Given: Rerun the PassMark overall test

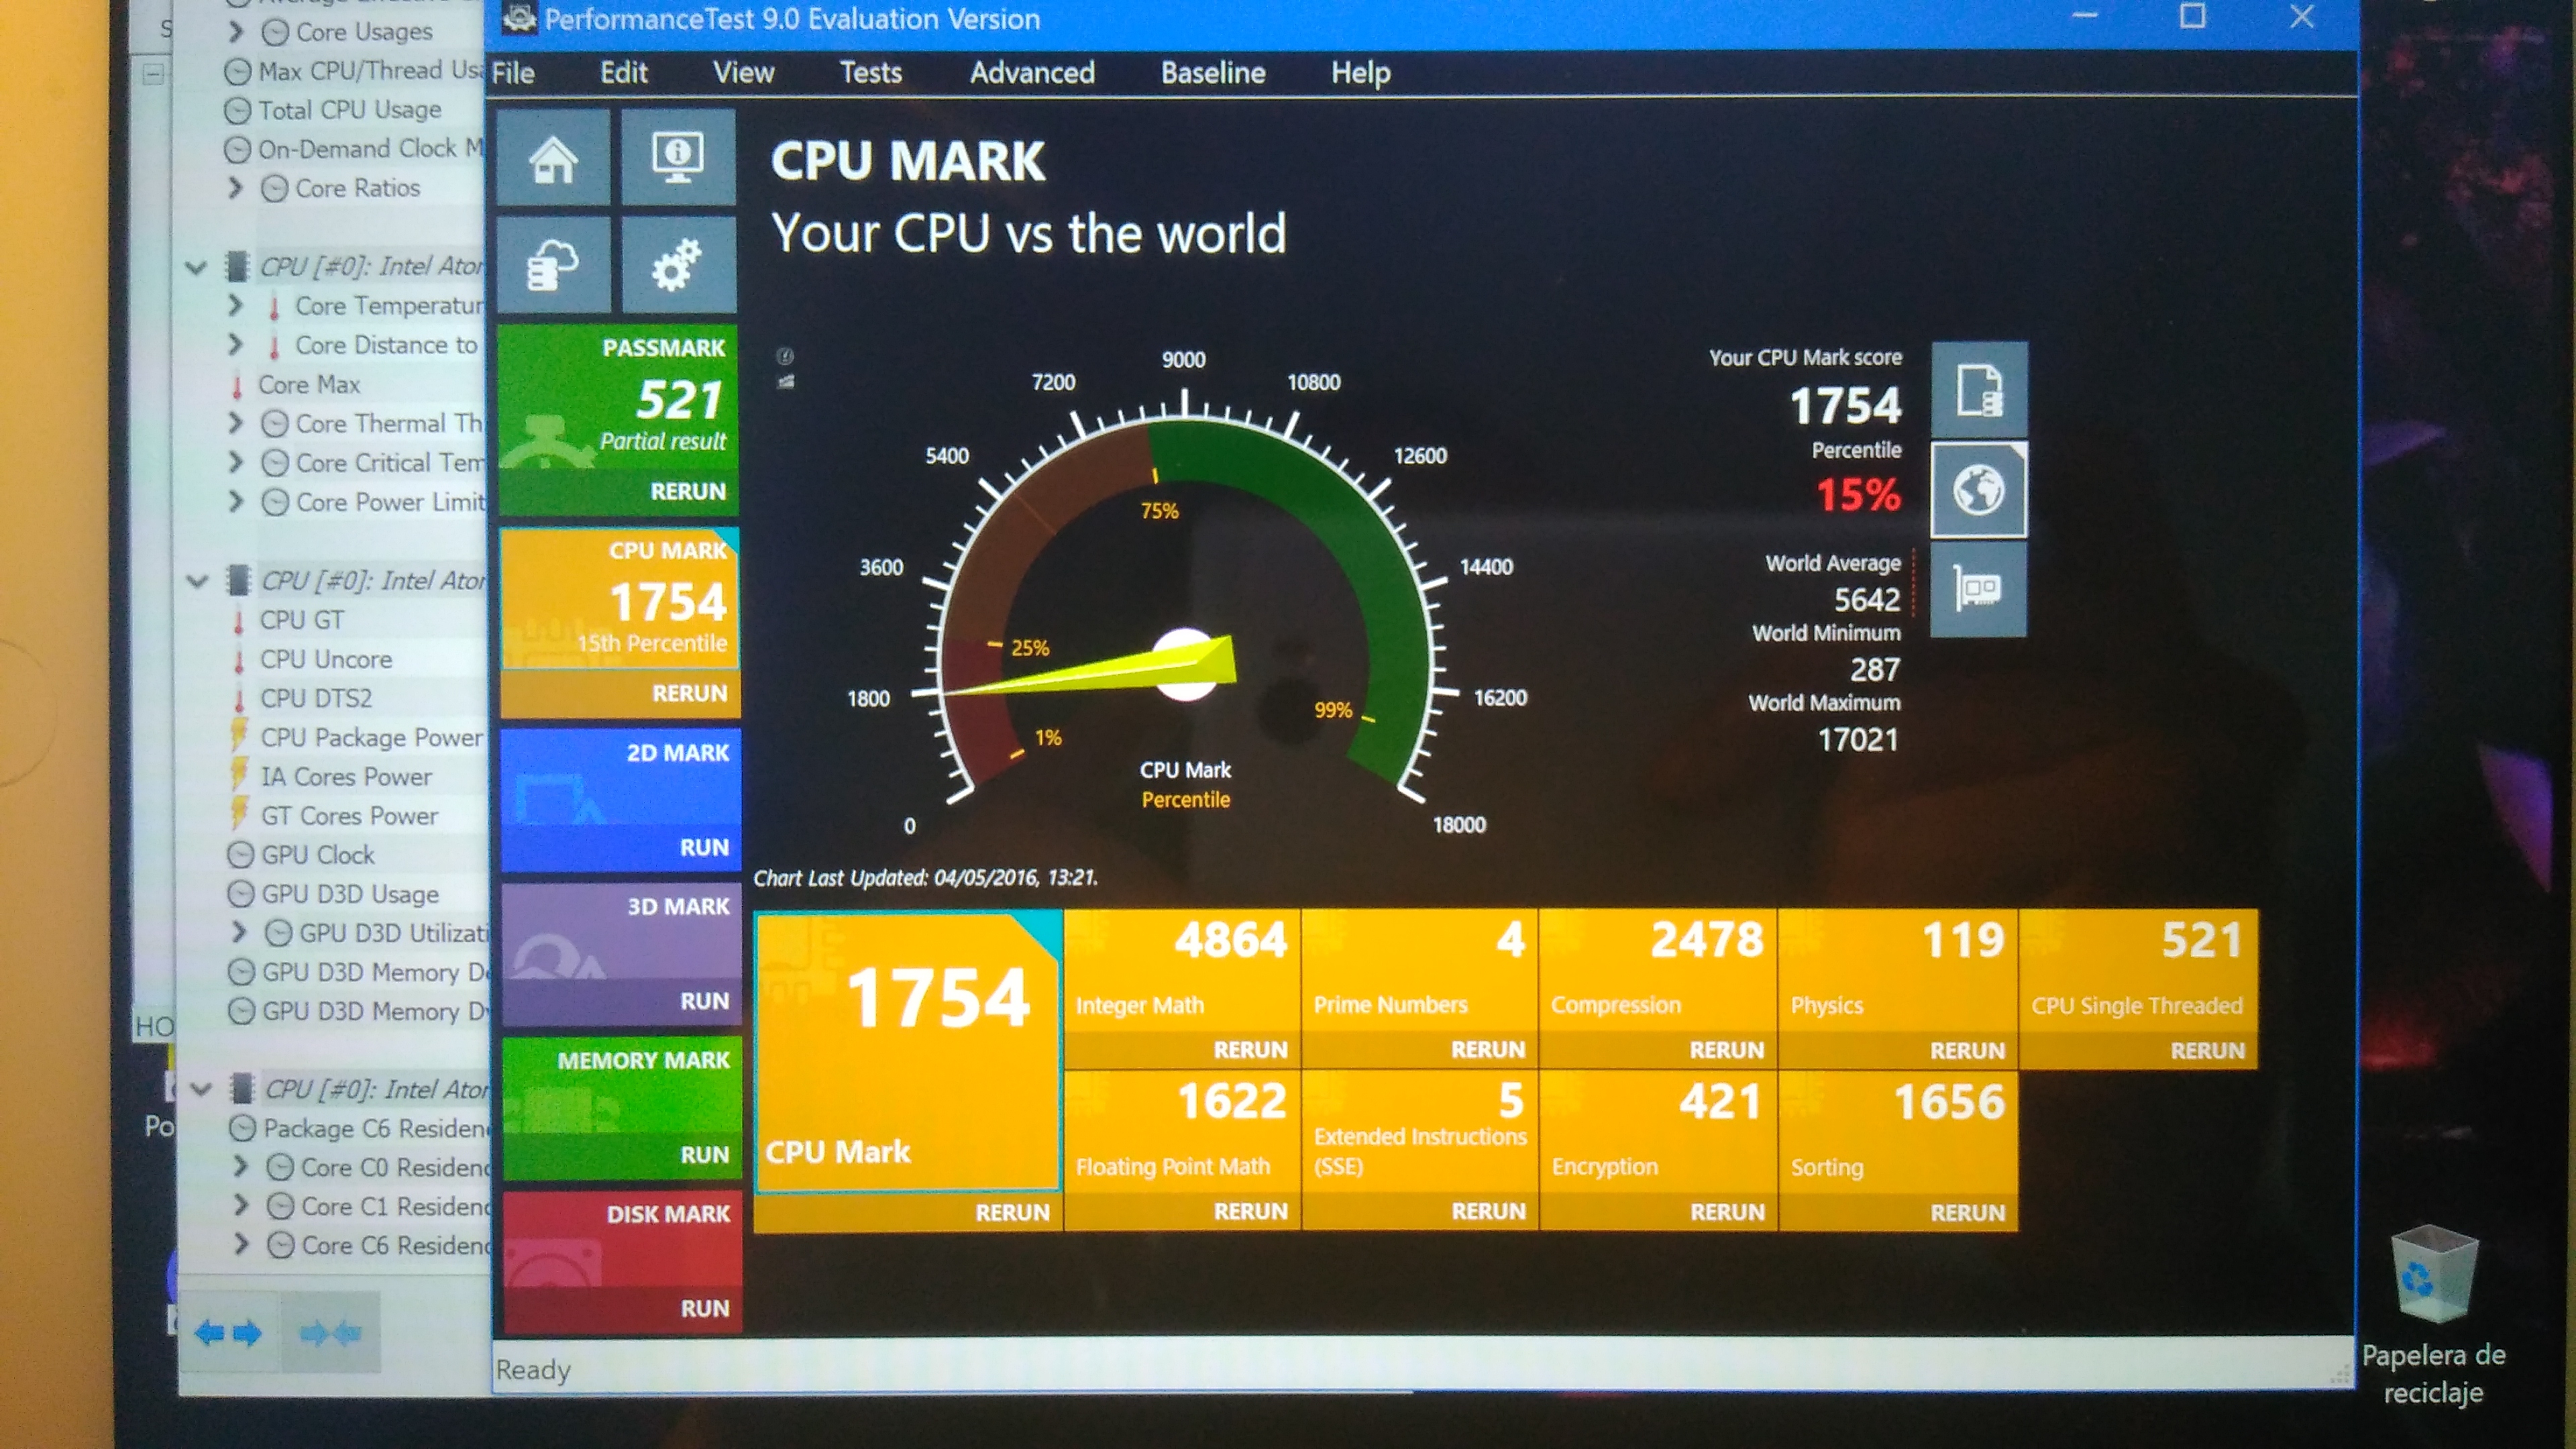Looking at the screenshot, I should 688,491.
